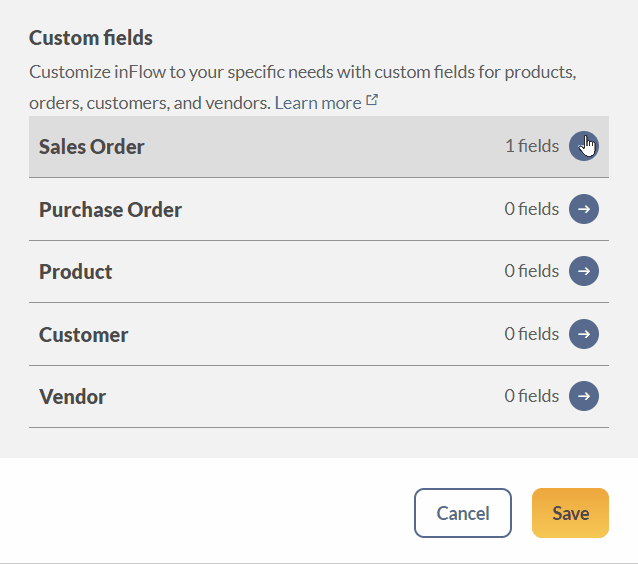Click the Custom fields heading
The height and width of the screenshot is (564, 638).
[x=91, y=38]
